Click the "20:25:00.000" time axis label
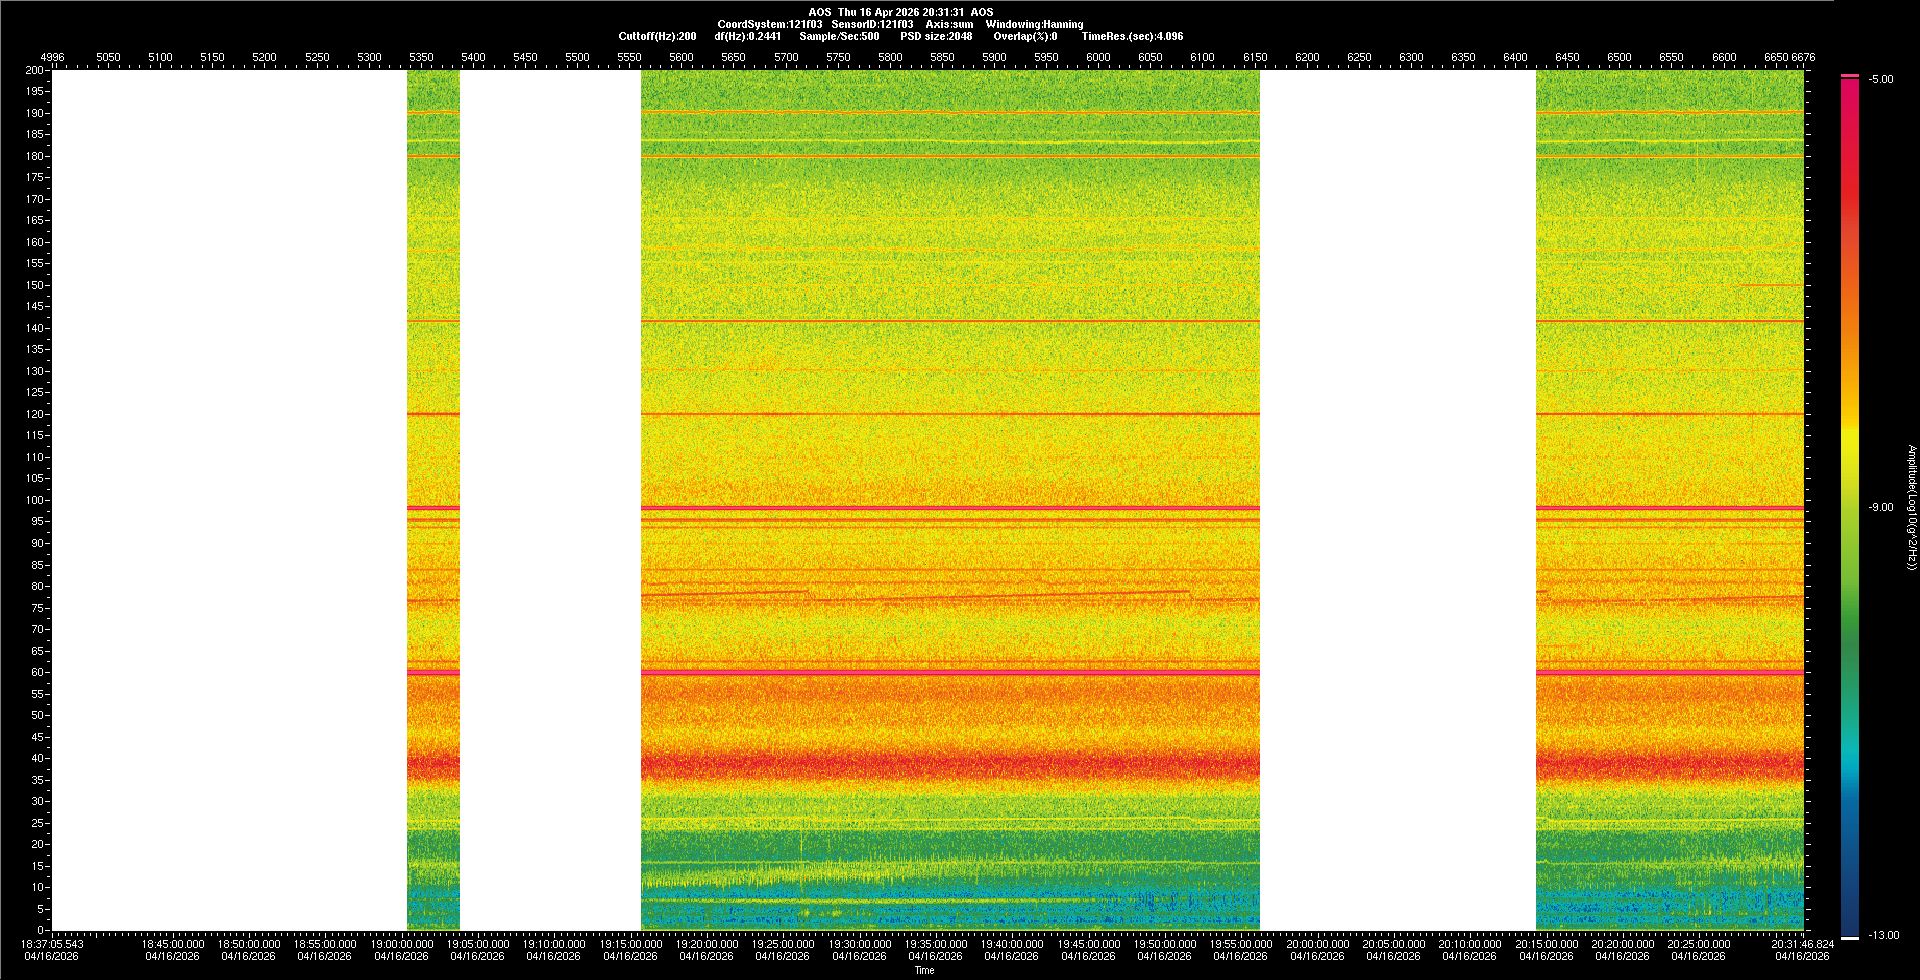This screenshot has width=1920, height=980. point(1699,943)
